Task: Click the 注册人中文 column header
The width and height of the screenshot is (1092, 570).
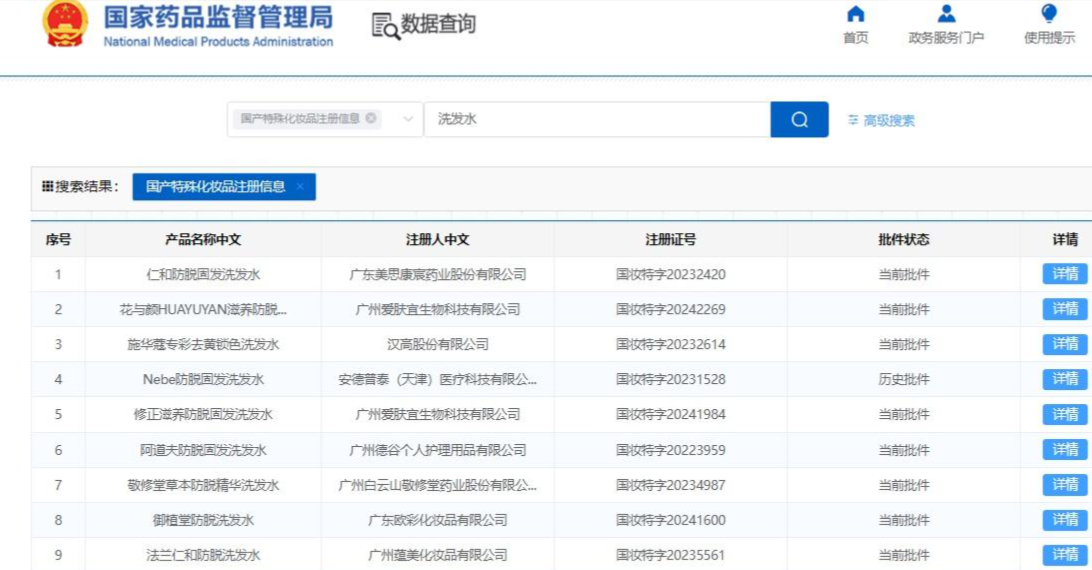Action: (x=437, y=240)
